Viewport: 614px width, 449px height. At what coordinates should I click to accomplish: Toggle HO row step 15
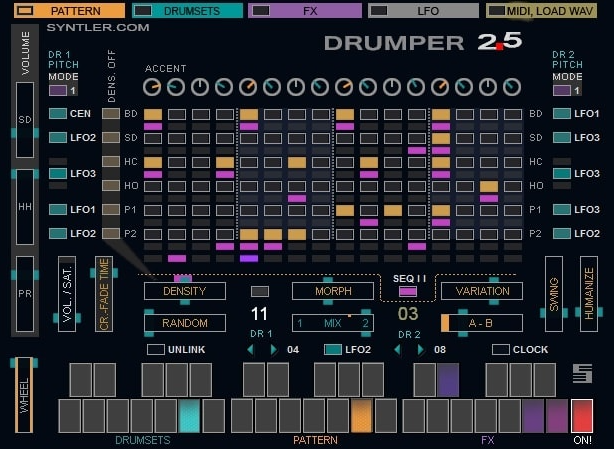(x=489, y=186)
